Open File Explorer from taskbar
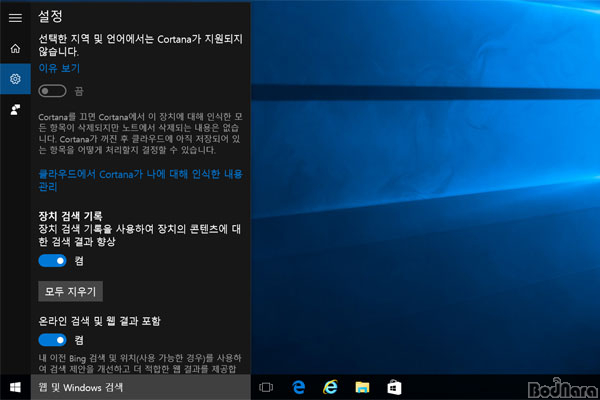 [362, 387]
